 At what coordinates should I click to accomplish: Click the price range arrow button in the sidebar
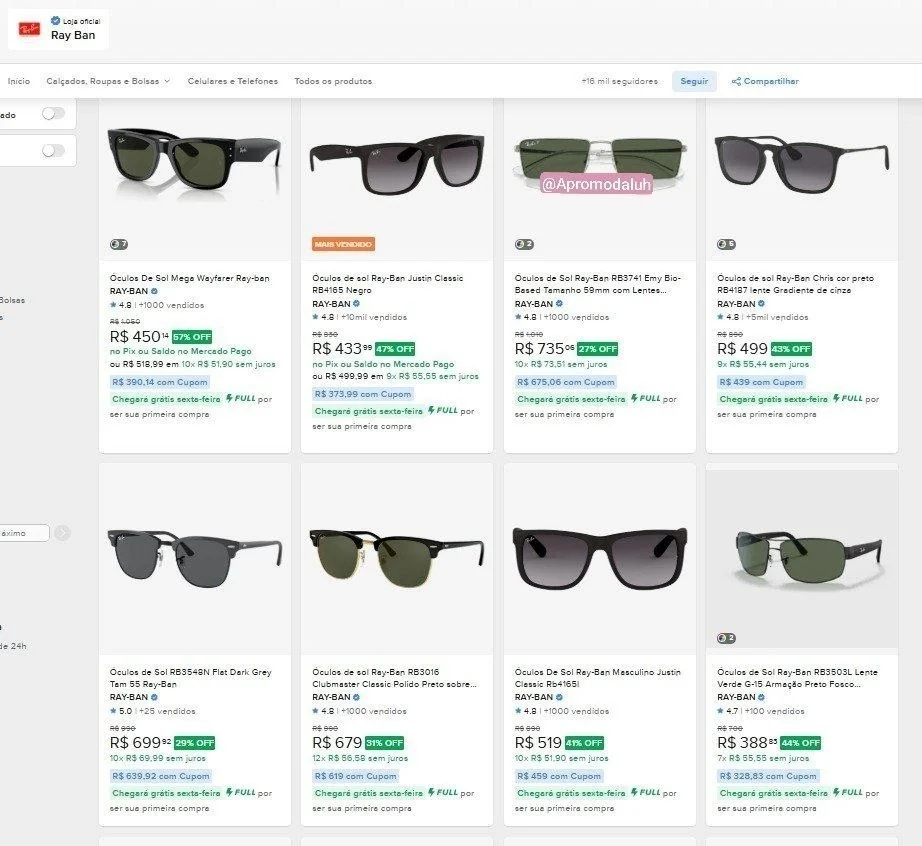point(62,533)
